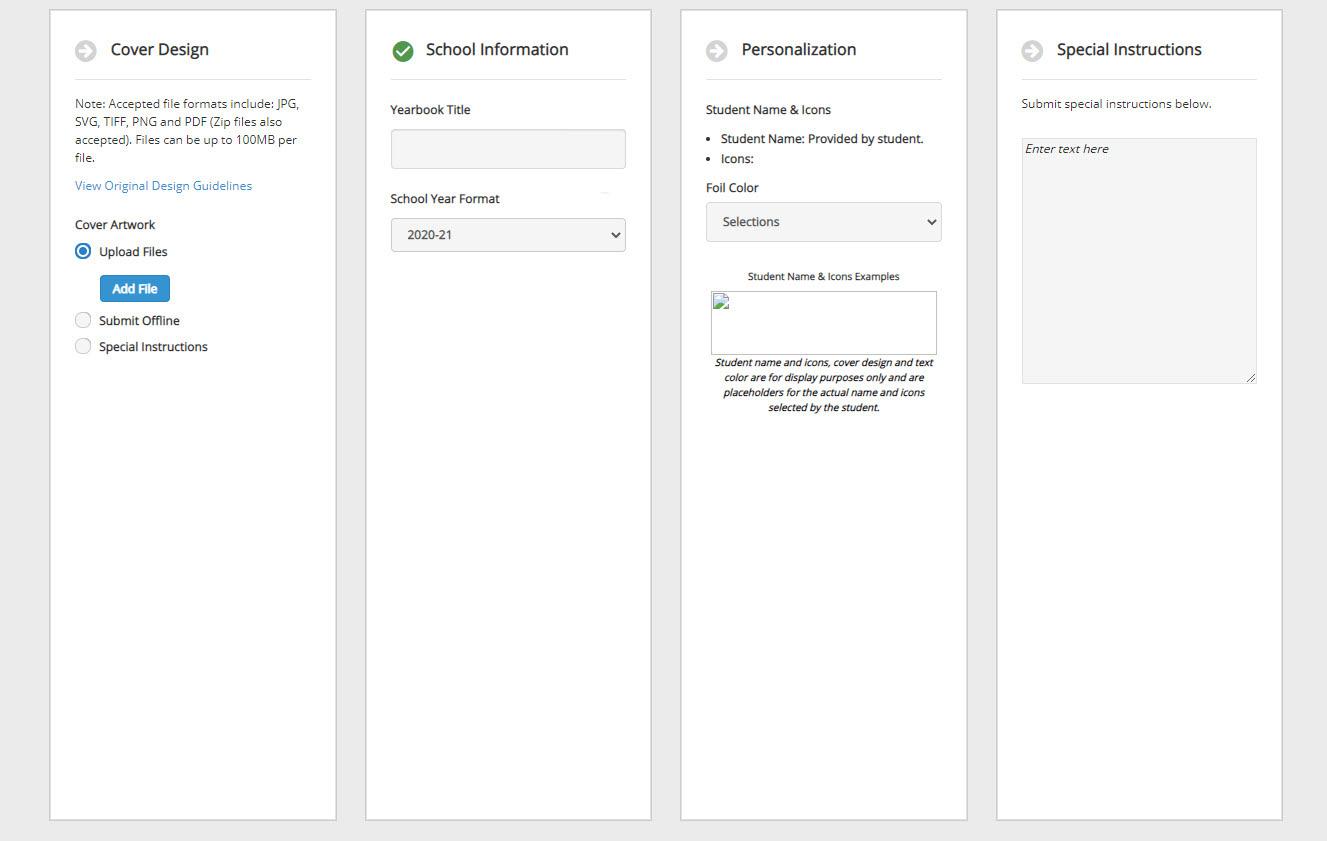The width and height of the screenshot is (1327, 841).
Task: Click the School Year Format label
Action: (445, 199)
